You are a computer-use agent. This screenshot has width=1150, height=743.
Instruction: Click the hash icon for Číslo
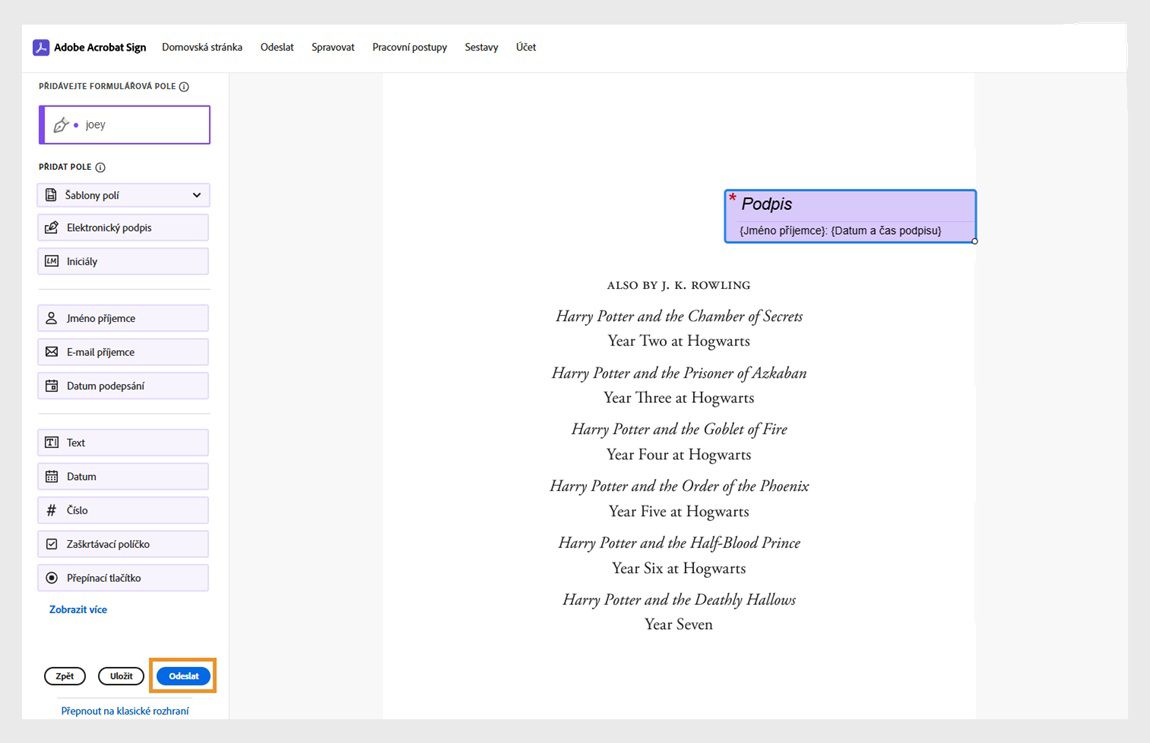click(x=51, y=510)
